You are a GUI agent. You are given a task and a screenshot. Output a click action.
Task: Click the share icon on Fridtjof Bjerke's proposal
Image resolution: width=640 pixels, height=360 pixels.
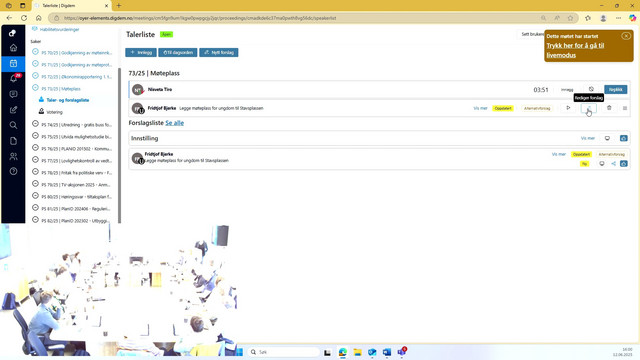pyautogui.click(x=613, y=164)
